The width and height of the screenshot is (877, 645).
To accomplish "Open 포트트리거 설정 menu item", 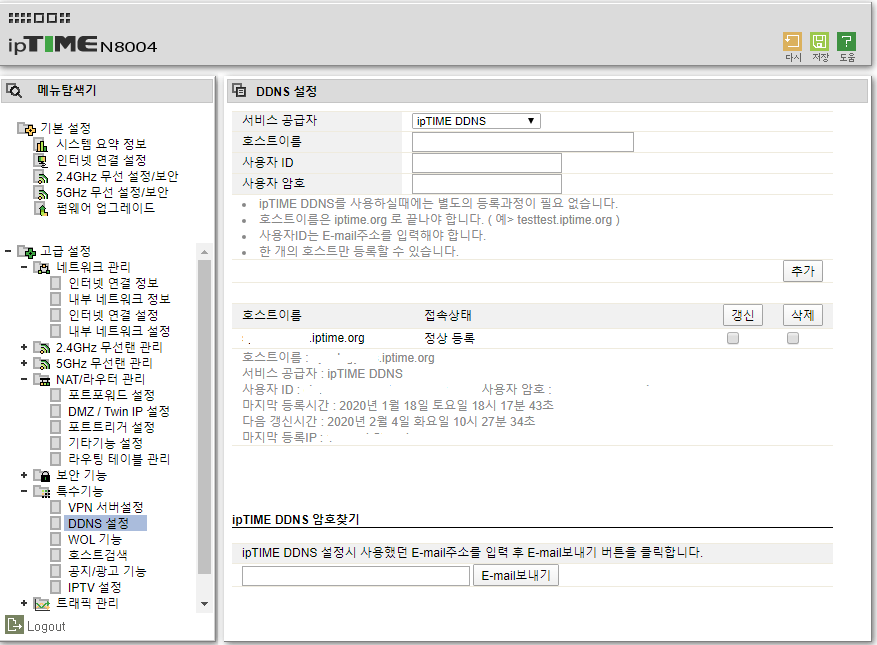I will coord(111,427).
